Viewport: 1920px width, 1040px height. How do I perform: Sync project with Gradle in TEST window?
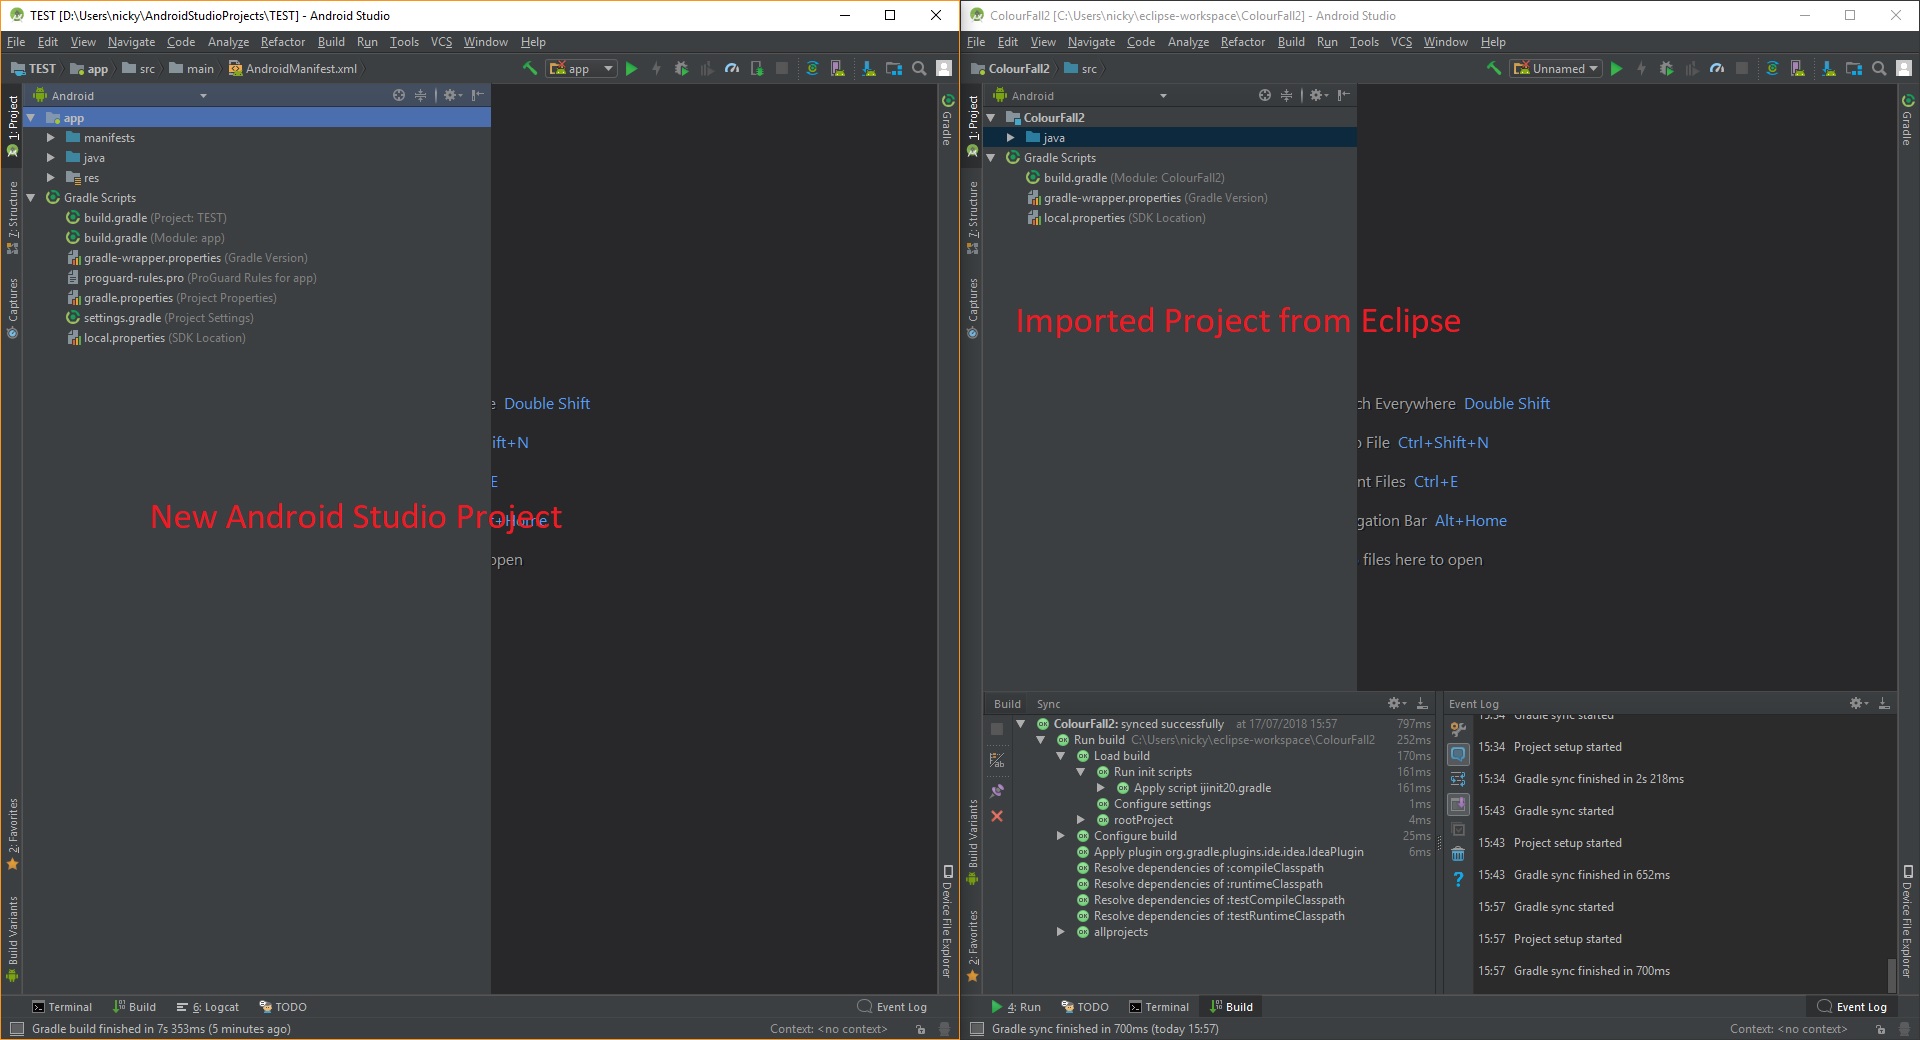coord(812,68)
